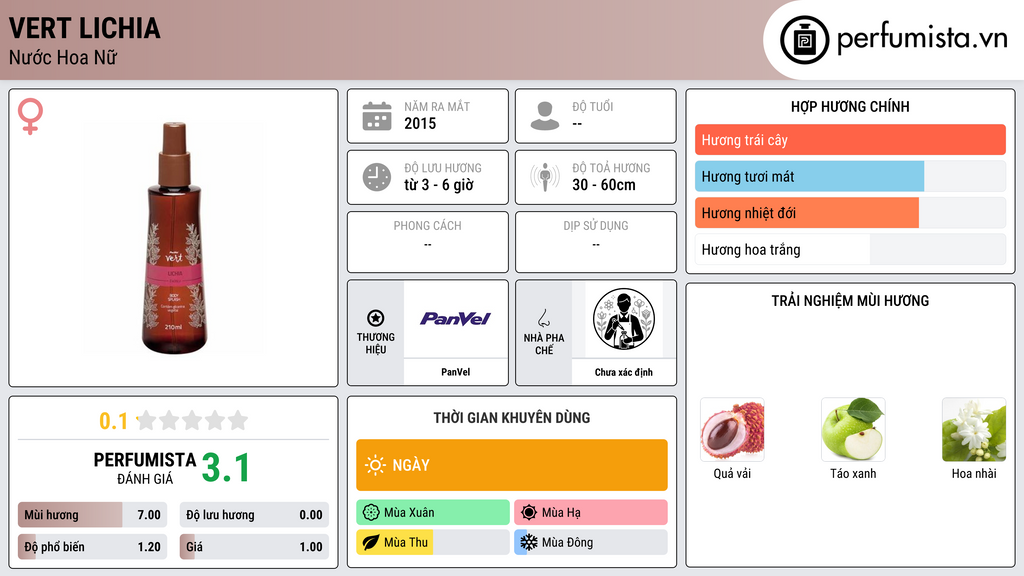
Task: Click the VERT LICHIA title
Action: coord(84,28)
